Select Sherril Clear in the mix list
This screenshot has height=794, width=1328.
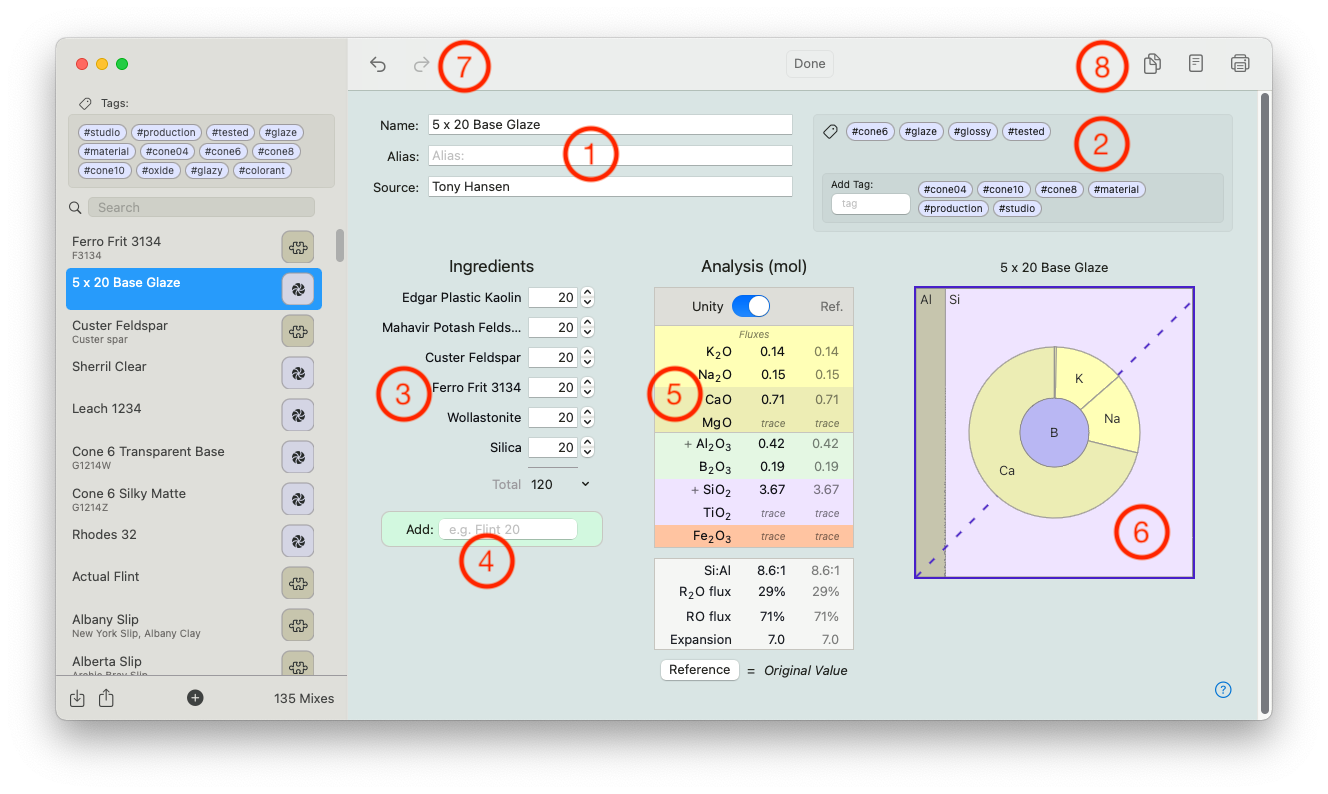pyautogui.click(x=194, y=373)
